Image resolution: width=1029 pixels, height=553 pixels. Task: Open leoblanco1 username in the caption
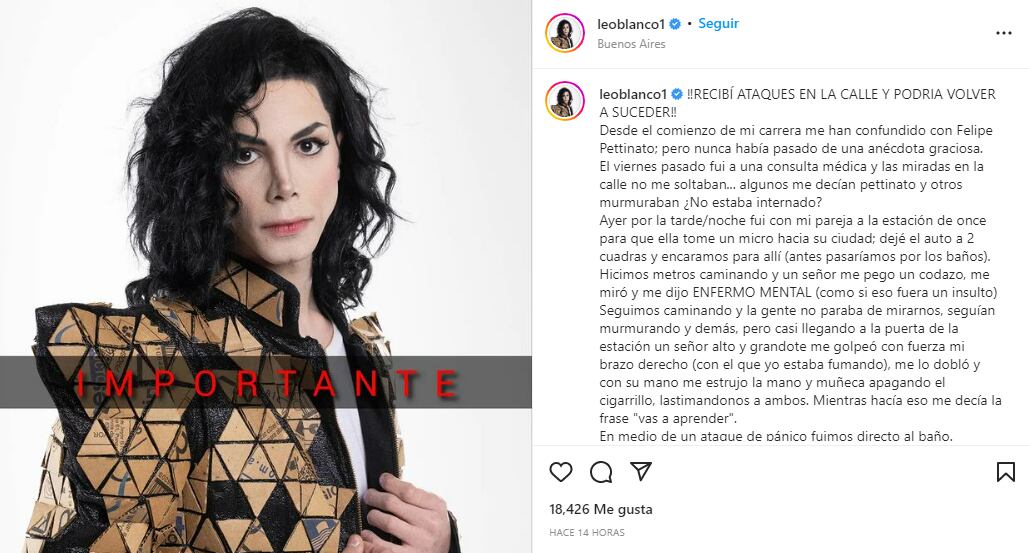tap(633, 94)
